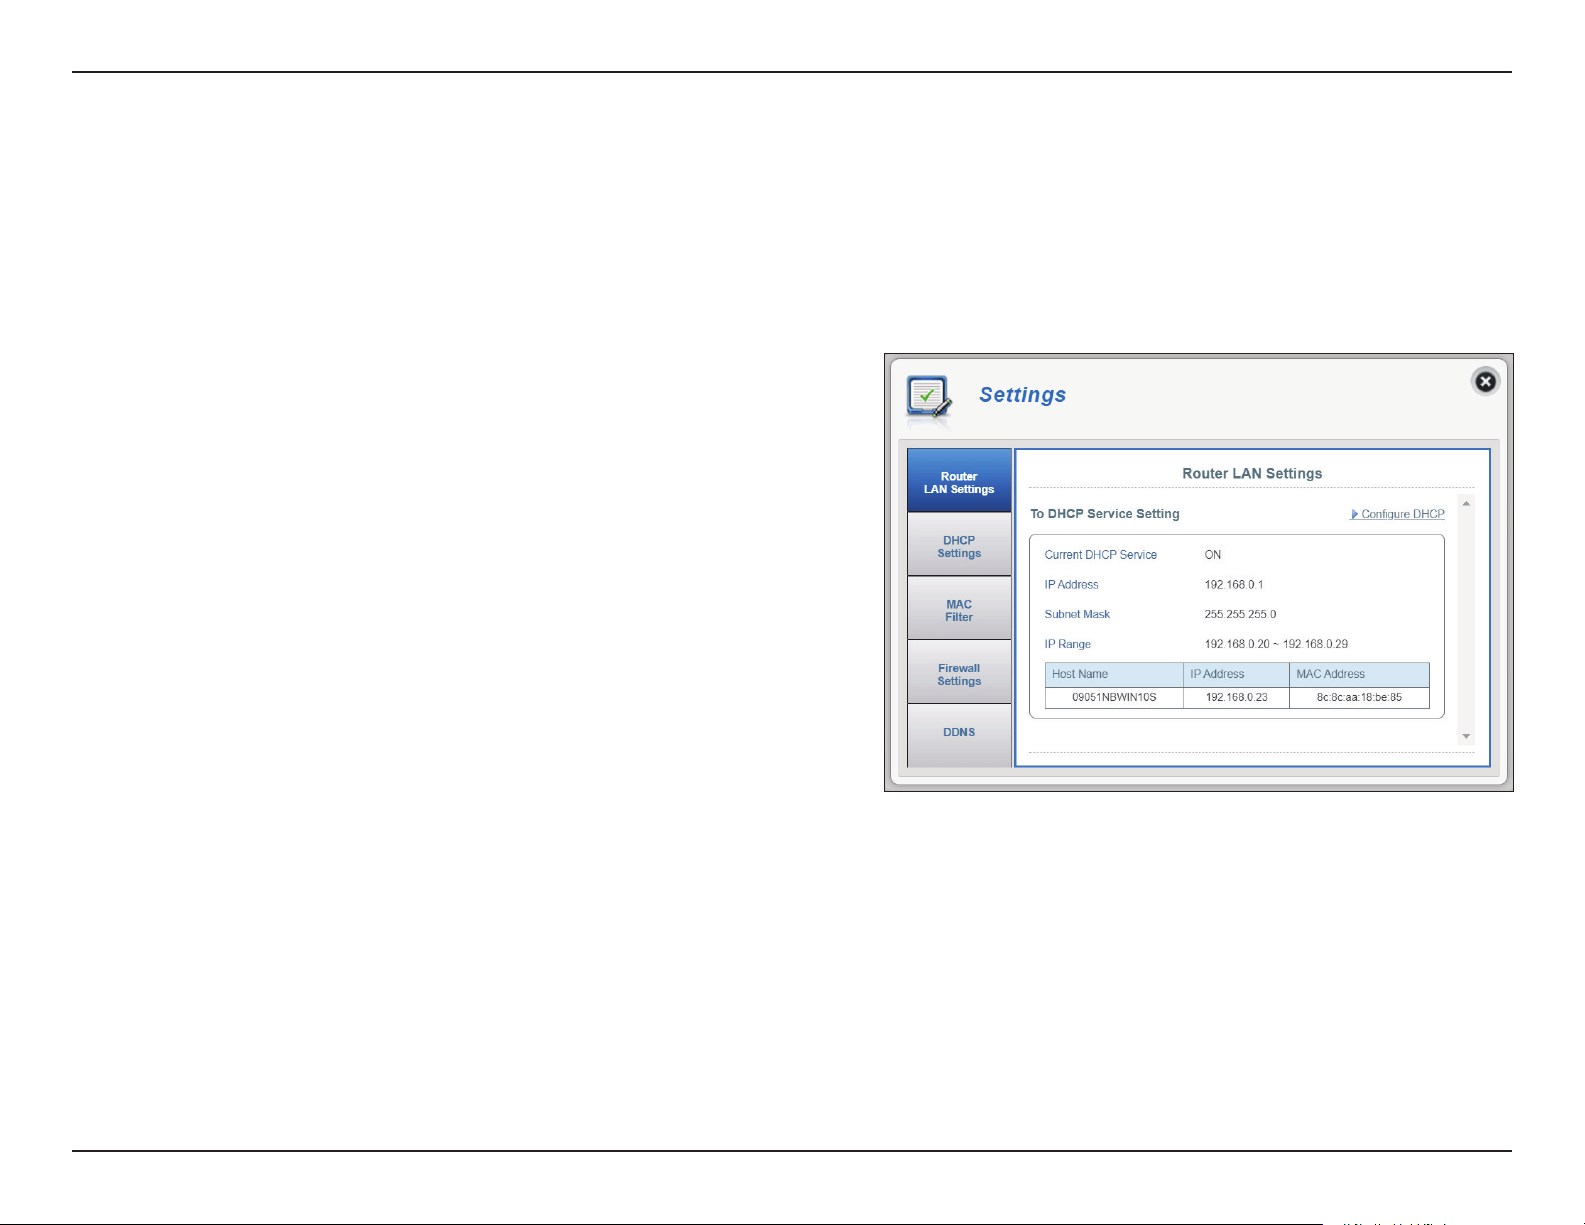Click the IP Range label
This screenshot has height=1225, width=1585.
tap(1067, 645)
